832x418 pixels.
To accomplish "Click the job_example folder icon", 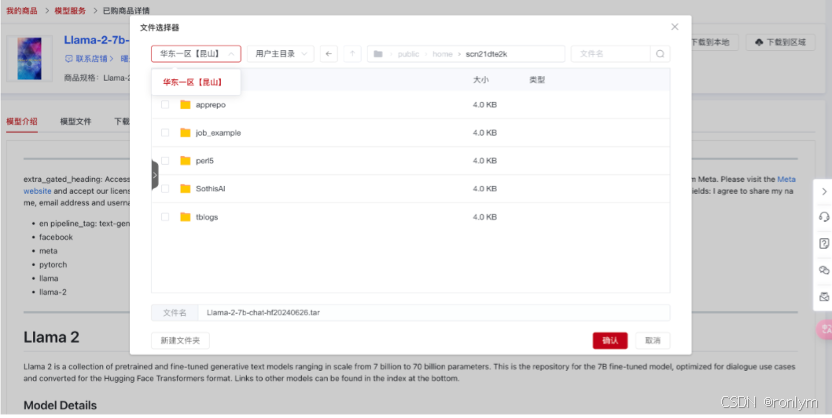I will [x=185, y=133].
